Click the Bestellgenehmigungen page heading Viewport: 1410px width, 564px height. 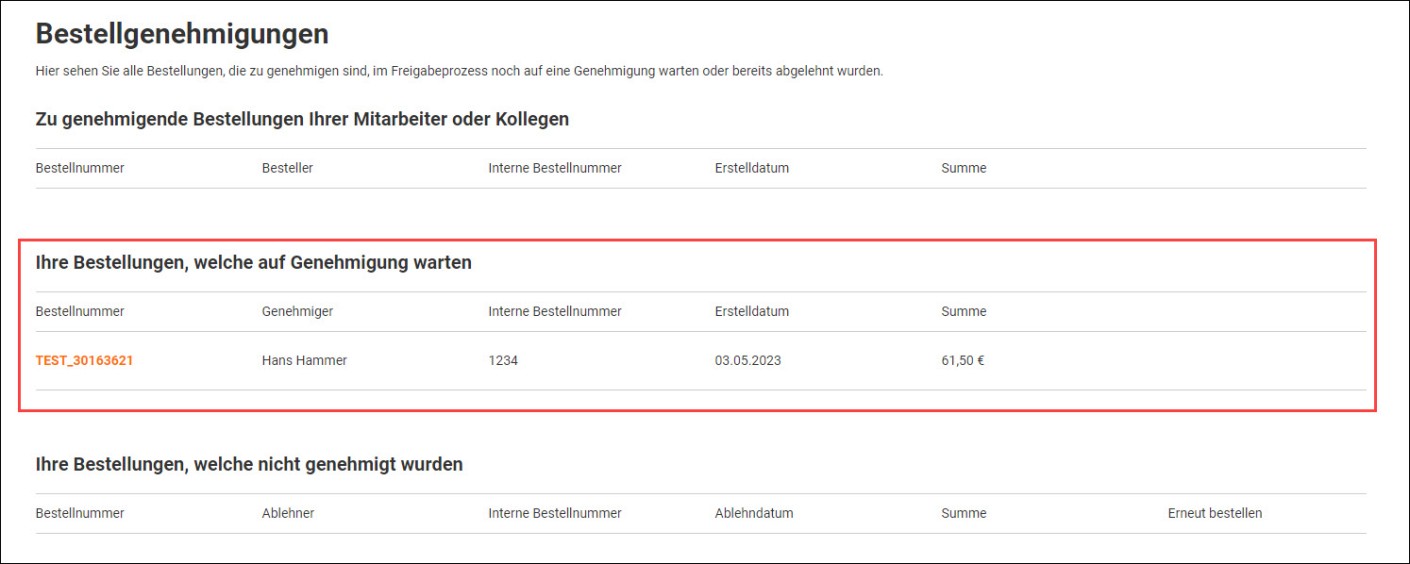[x=182, y=34]
